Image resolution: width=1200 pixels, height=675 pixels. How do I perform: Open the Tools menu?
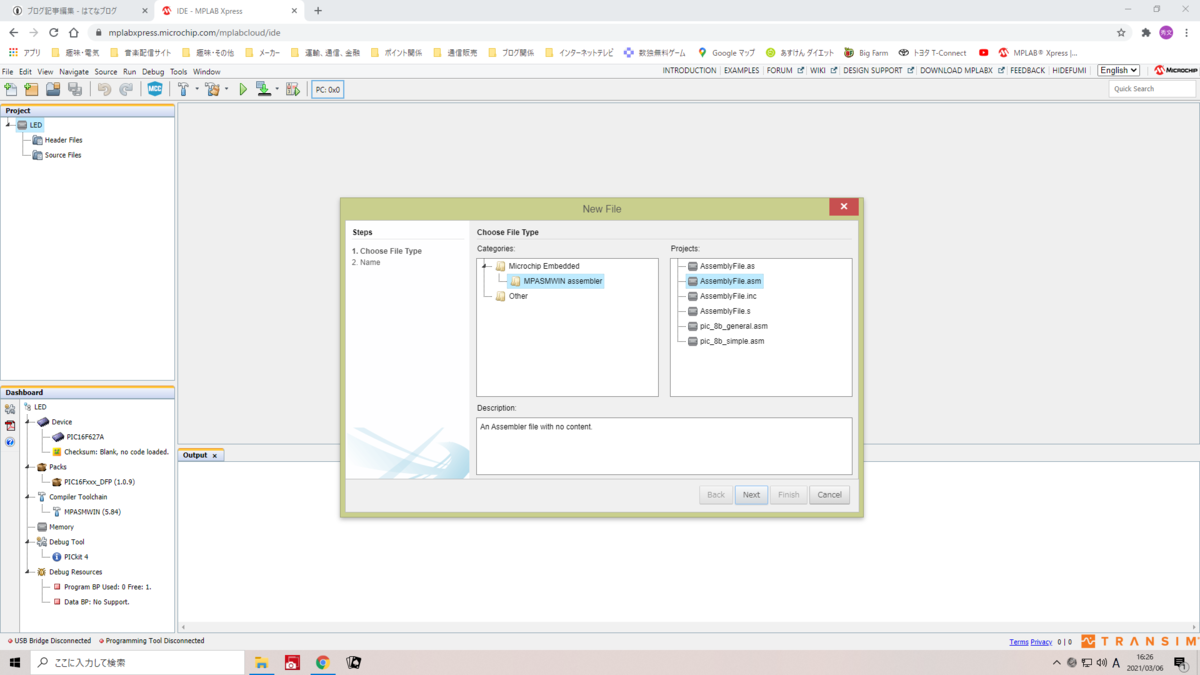(x=179, y=72)
